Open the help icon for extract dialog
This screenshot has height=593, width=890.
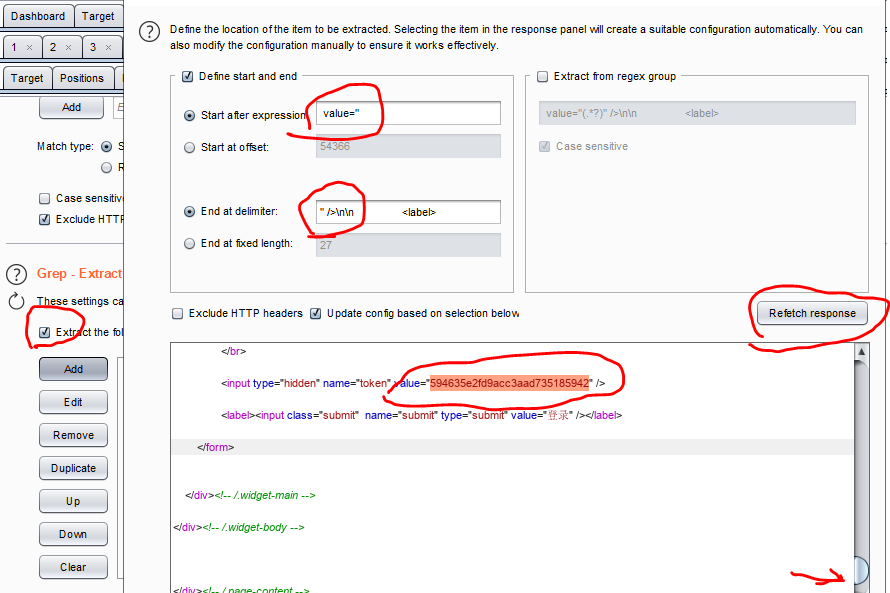point(149,31)
